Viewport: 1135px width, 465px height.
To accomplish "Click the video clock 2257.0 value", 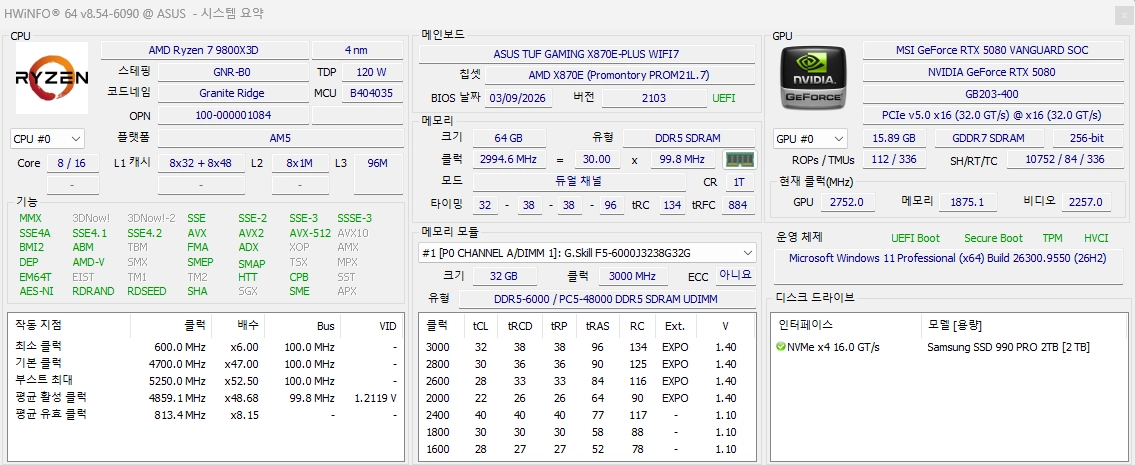I will pos(1086,202).
